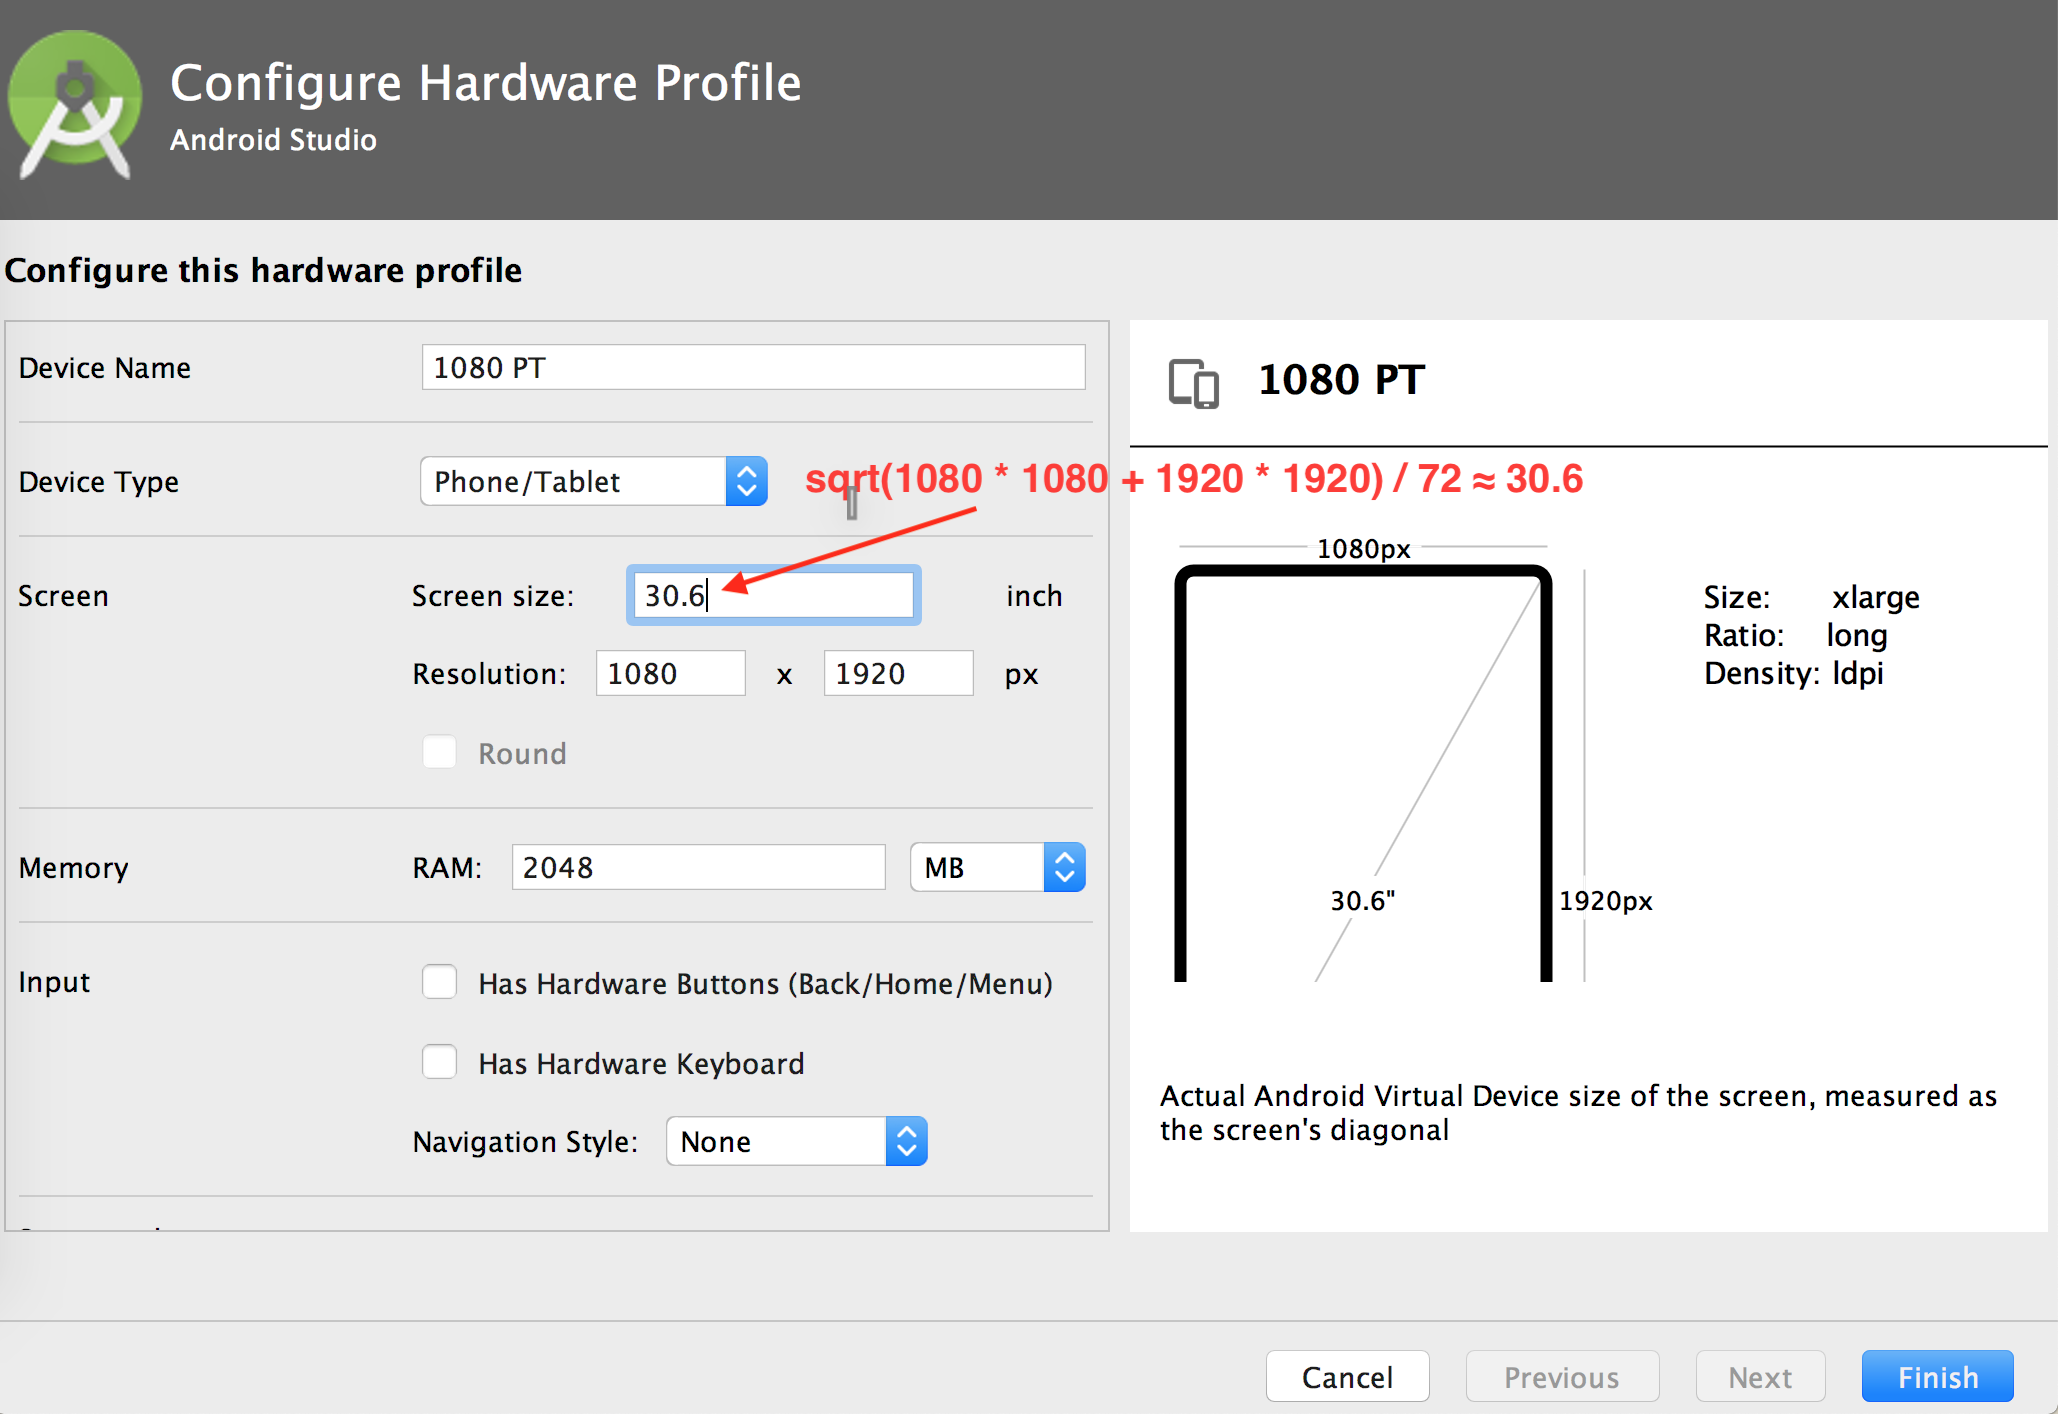Click the 1080 PT preview title

tap(1341, 380)
